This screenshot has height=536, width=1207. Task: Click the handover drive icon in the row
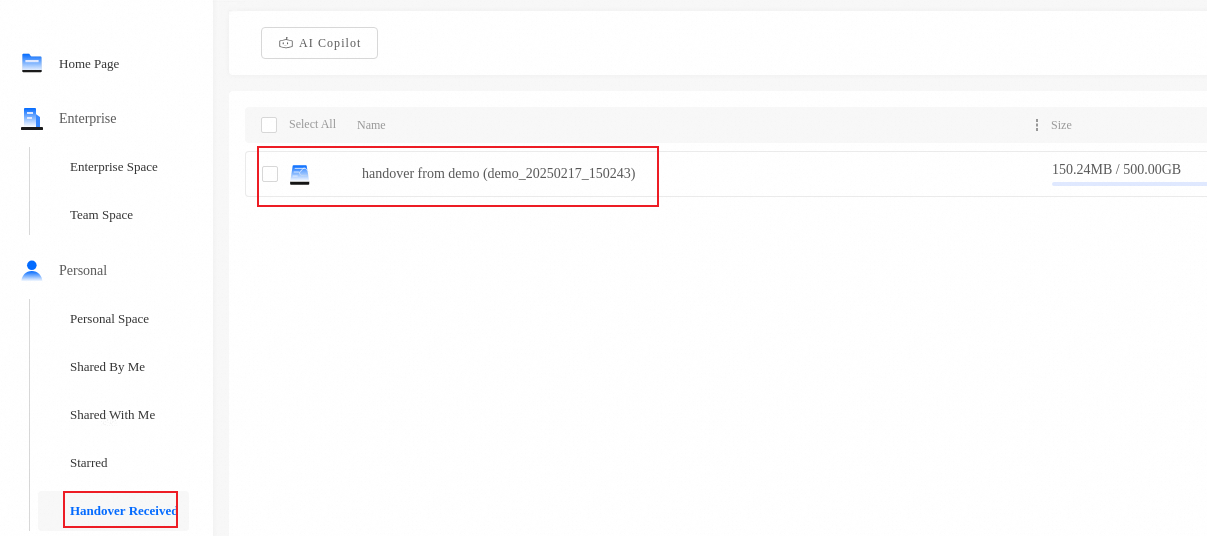[x=300, y=174]
